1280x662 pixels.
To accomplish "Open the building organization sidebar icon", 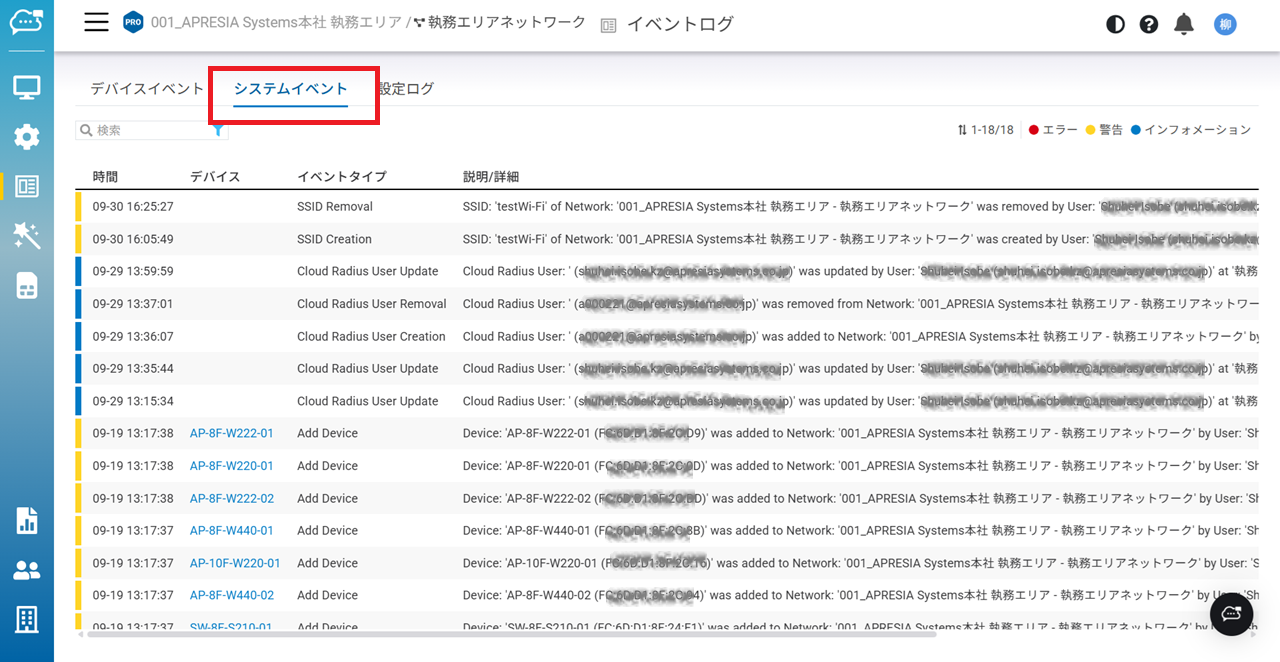I will coord(27,619).
